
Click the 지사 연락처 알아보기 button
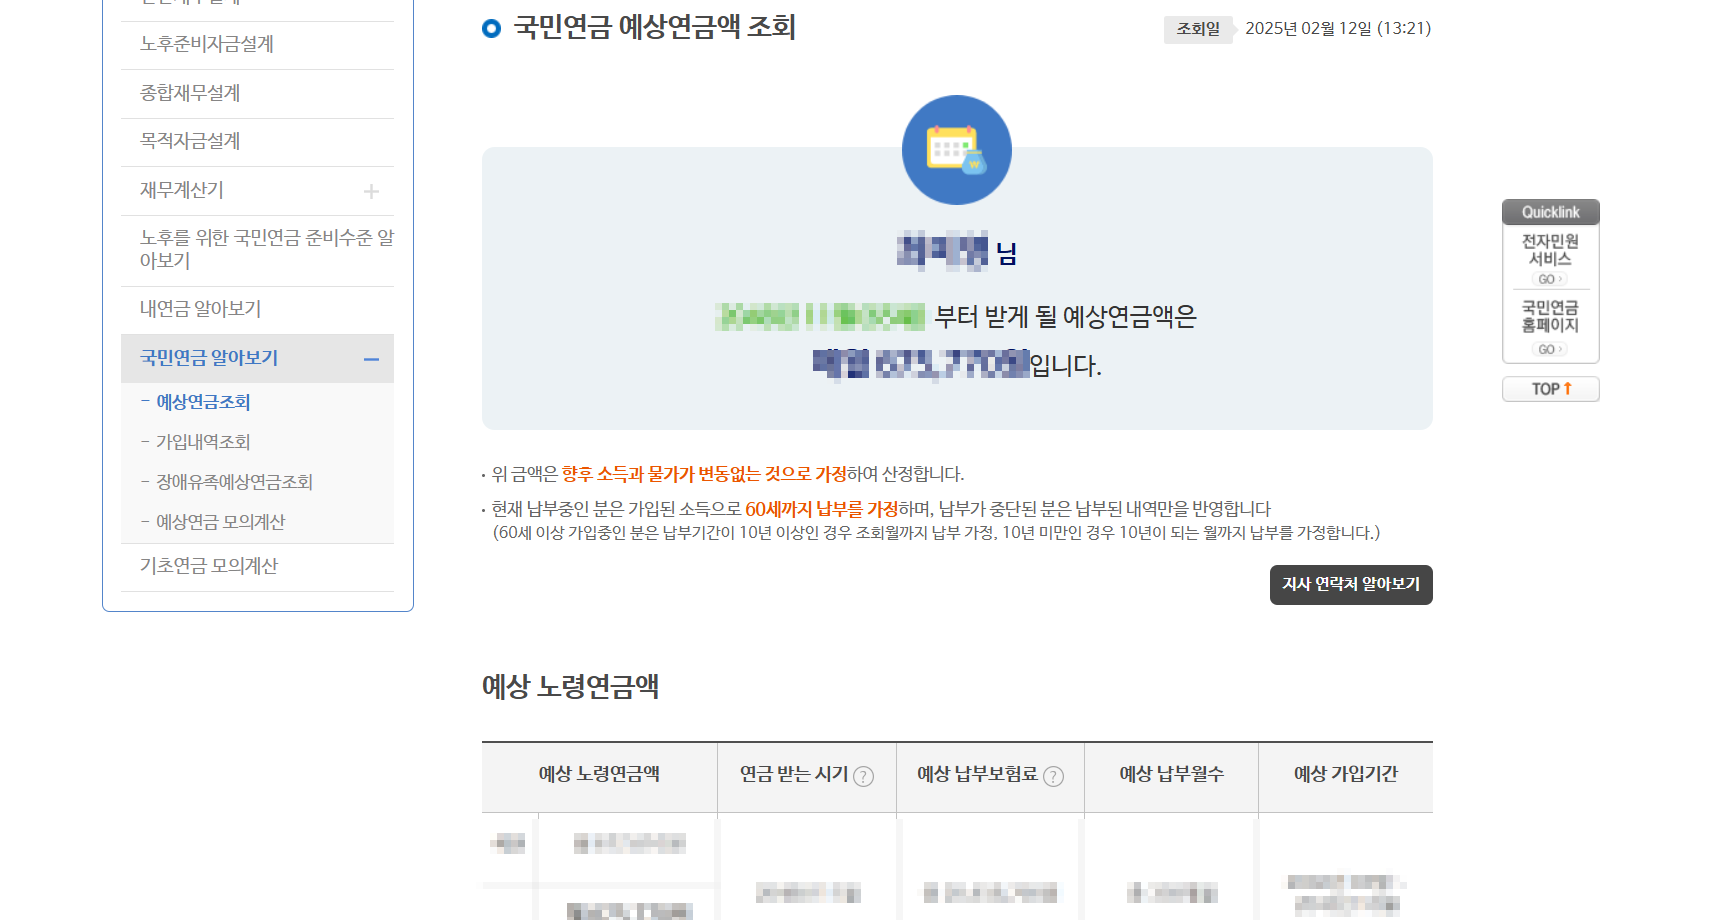point(1350,585)
